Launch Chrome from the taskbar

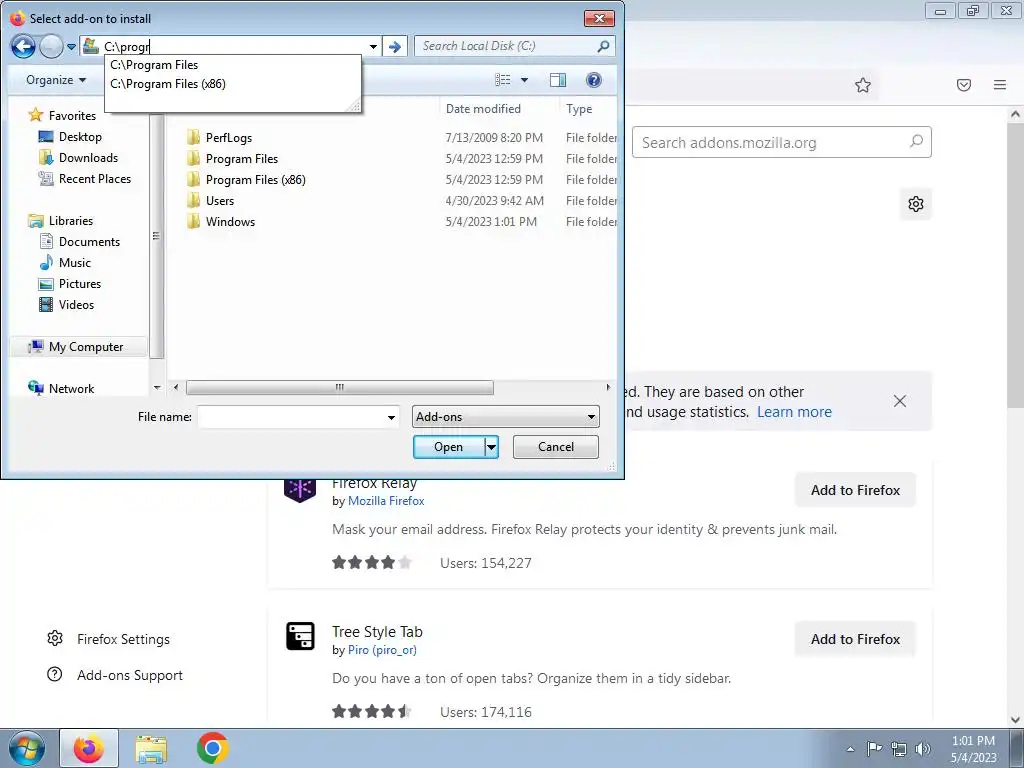coord(212,748)
